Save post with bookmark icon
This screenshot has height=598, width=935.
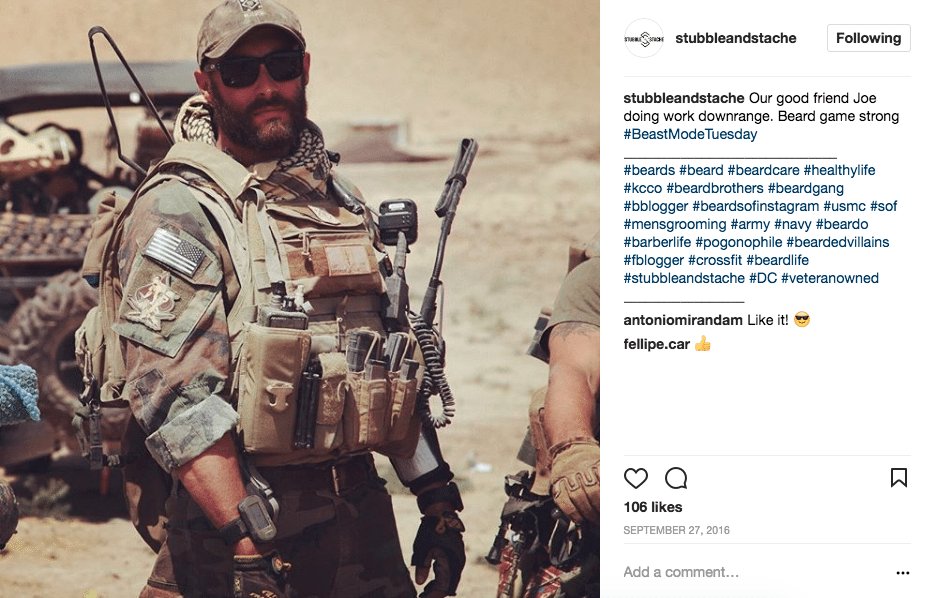click(x=899, y=478)
